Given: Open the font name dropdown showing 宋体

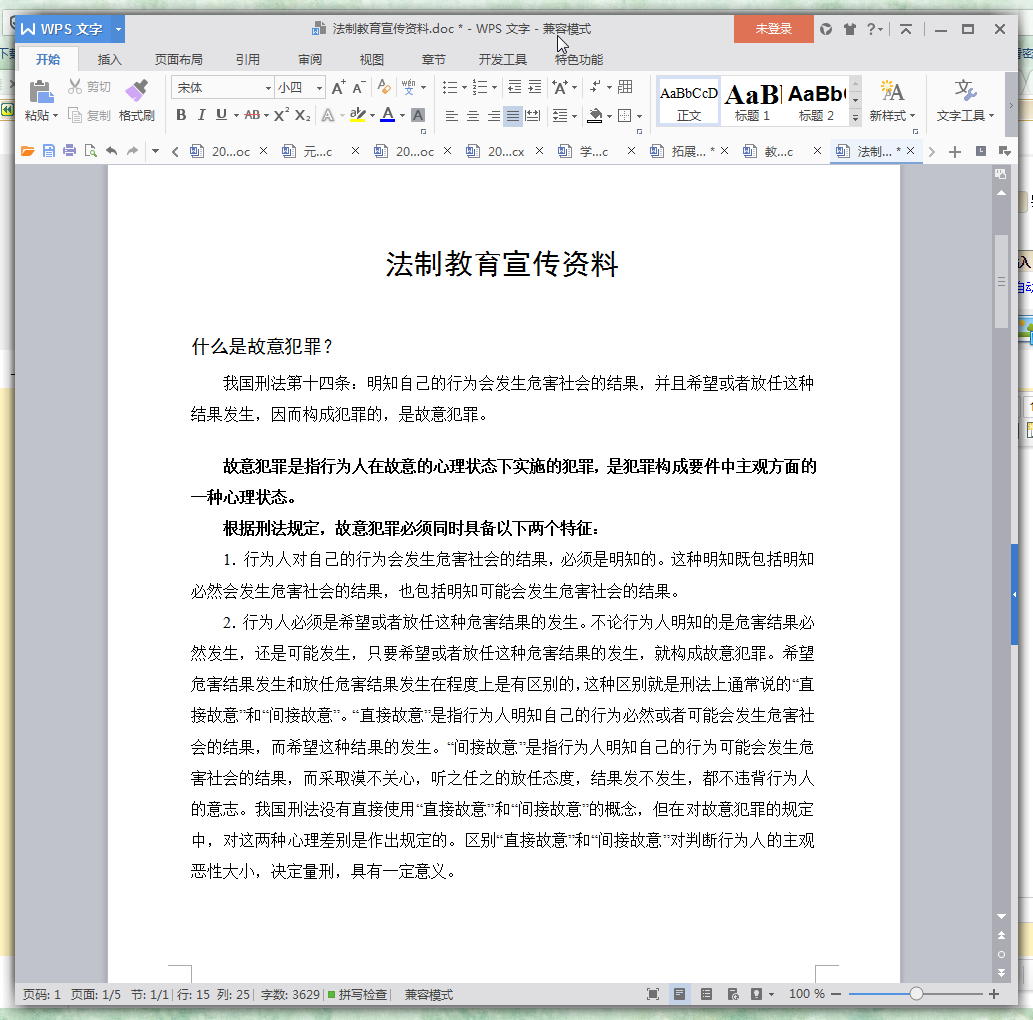Looking at the screenshot, I should (222, 88).
